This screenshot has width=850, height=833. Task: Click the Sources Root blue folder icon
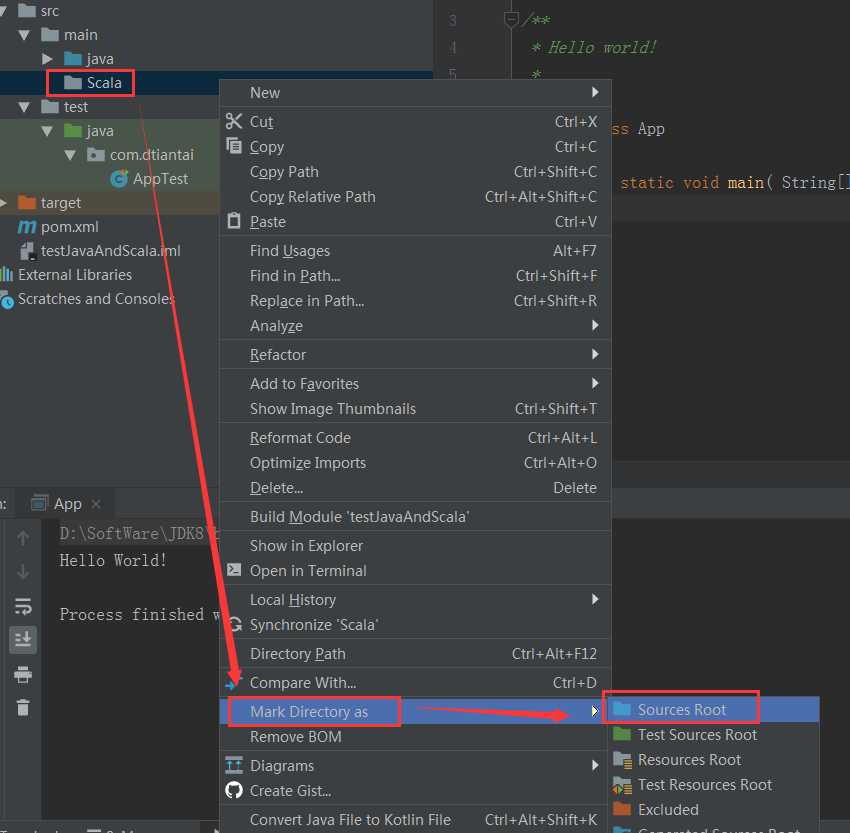(622, 709)
